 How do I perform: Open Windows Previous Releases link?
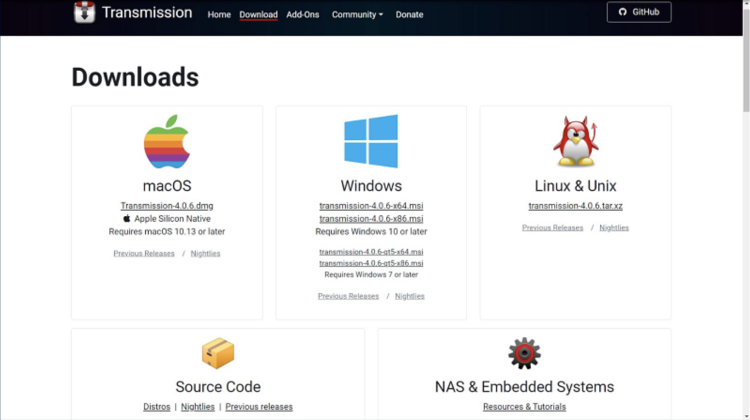(x=348, y=296)
